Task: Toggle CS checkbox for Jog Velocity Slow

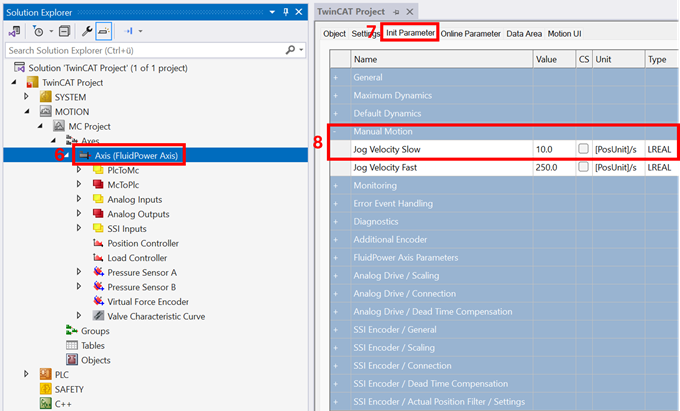Action: click(583, 149)
